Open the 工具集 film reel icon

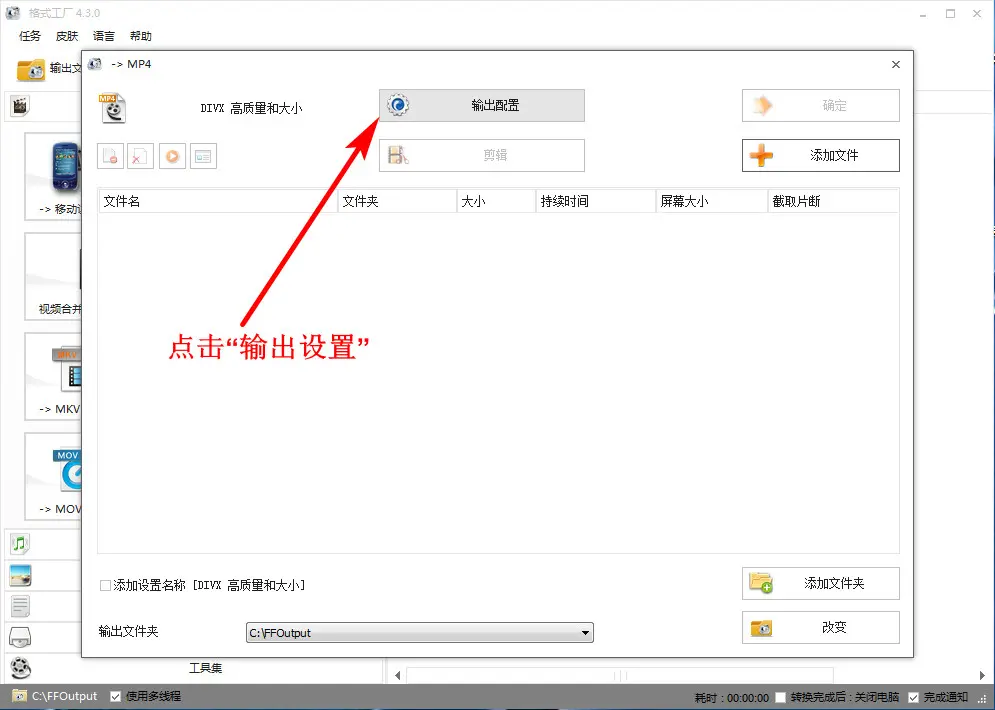click(x=20, y=668)
